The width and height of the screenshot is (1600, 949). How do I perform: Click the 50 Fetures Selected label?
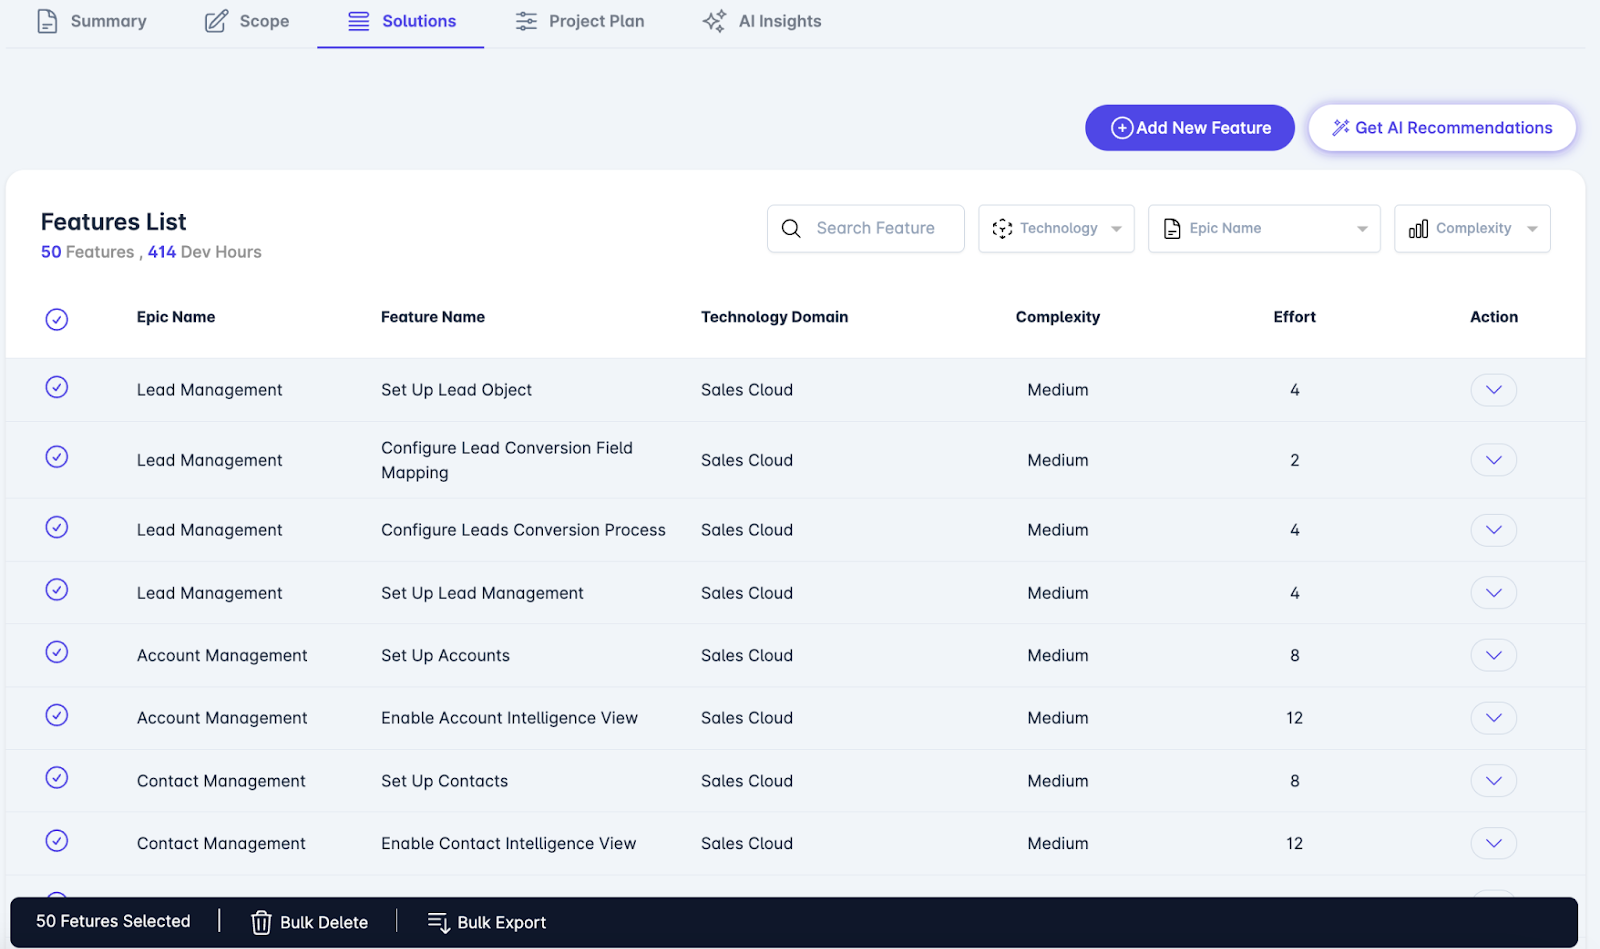113,921
